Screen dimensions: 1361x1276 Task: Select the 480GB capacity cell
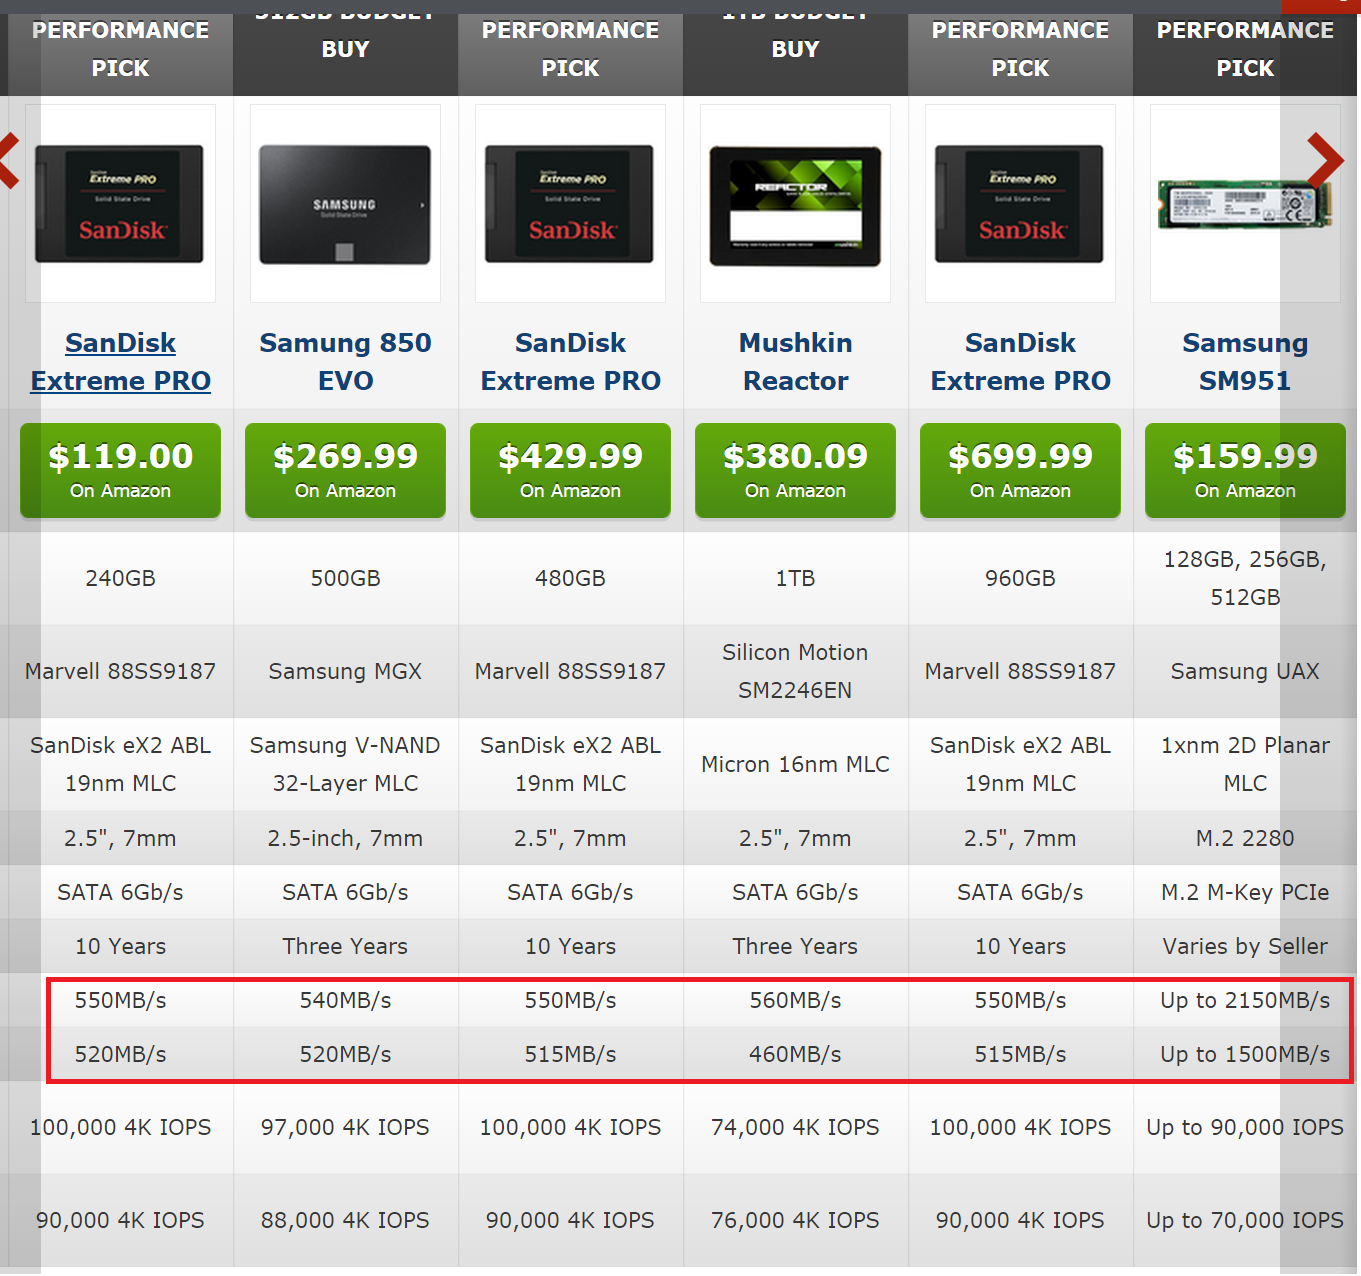click(x=570, y=578)
